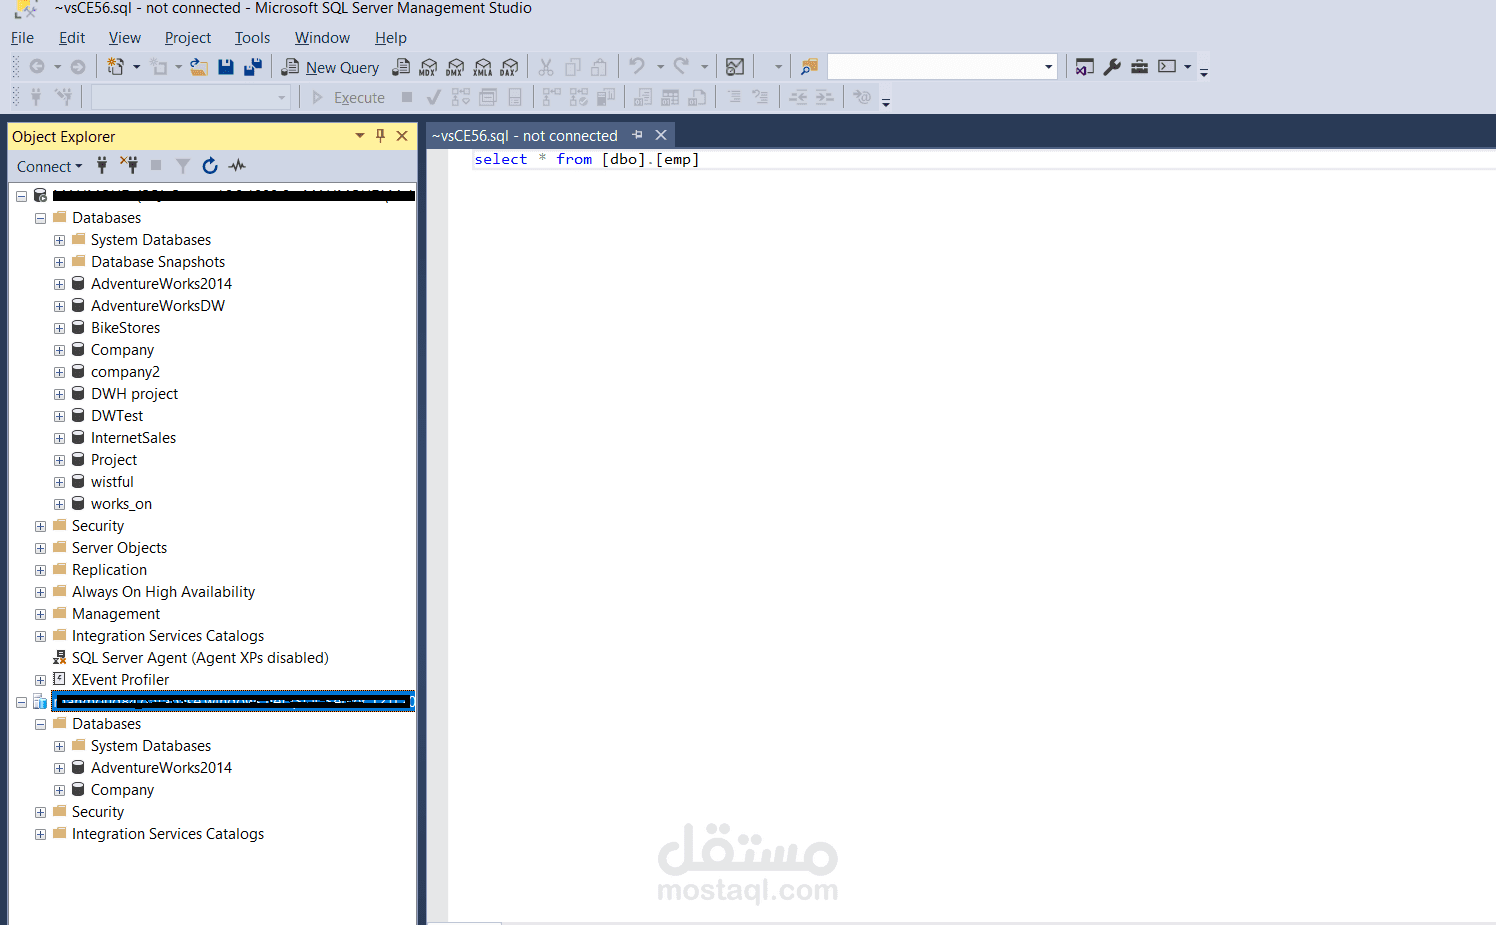The width and height of the screenshot is (1496, 925).
Task: Refresh the Object Explorer
Action: click(210, 166)
